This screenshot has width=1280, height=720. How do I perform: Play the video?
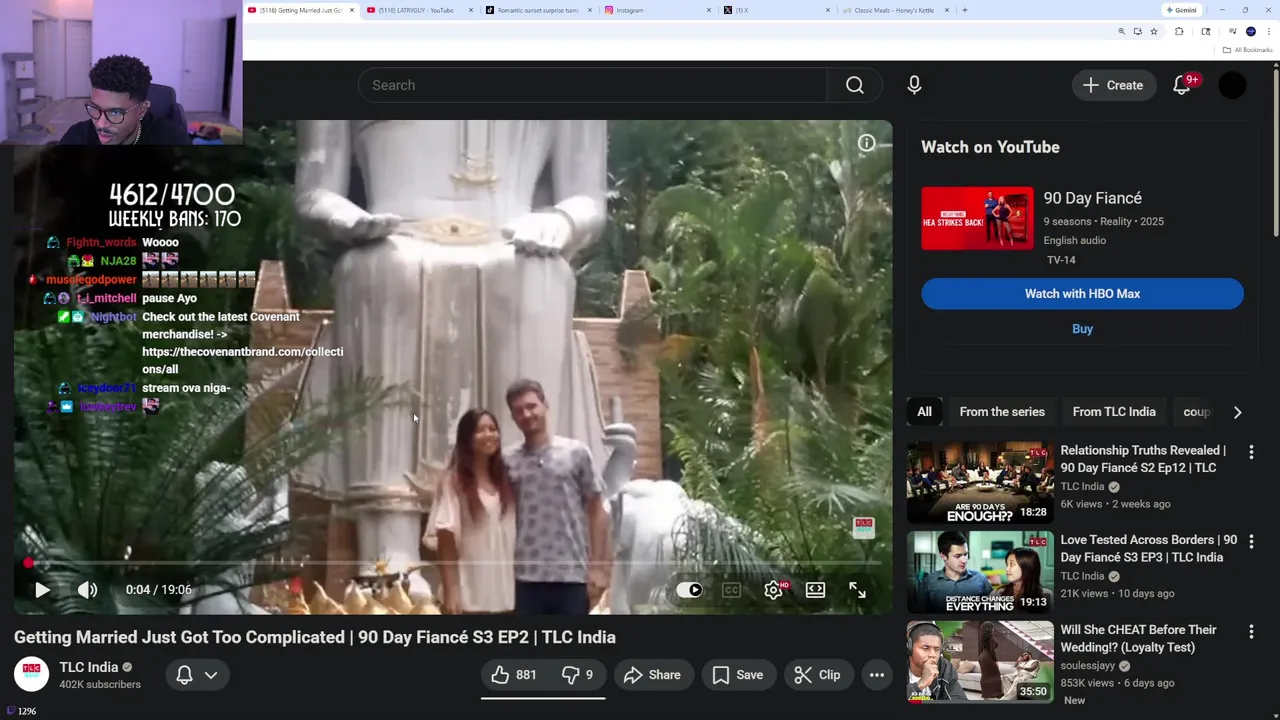tap(42, 590)
